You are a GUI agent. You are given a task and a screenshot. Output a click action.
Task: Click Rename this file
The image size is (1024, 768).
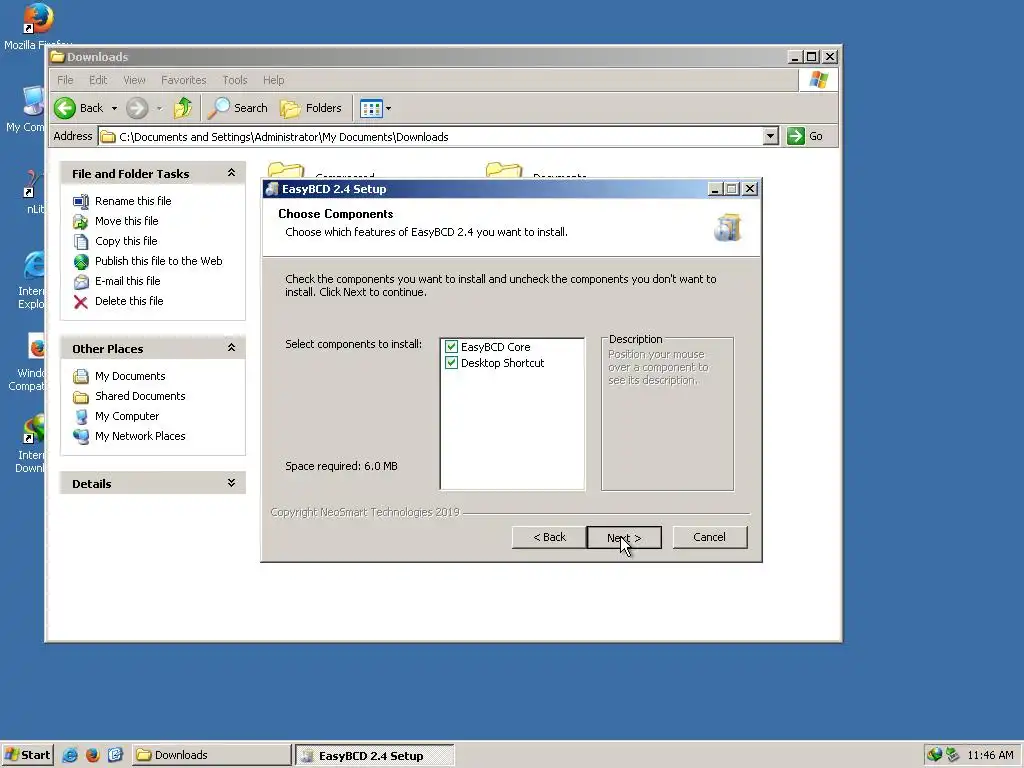tap(133, 200)
